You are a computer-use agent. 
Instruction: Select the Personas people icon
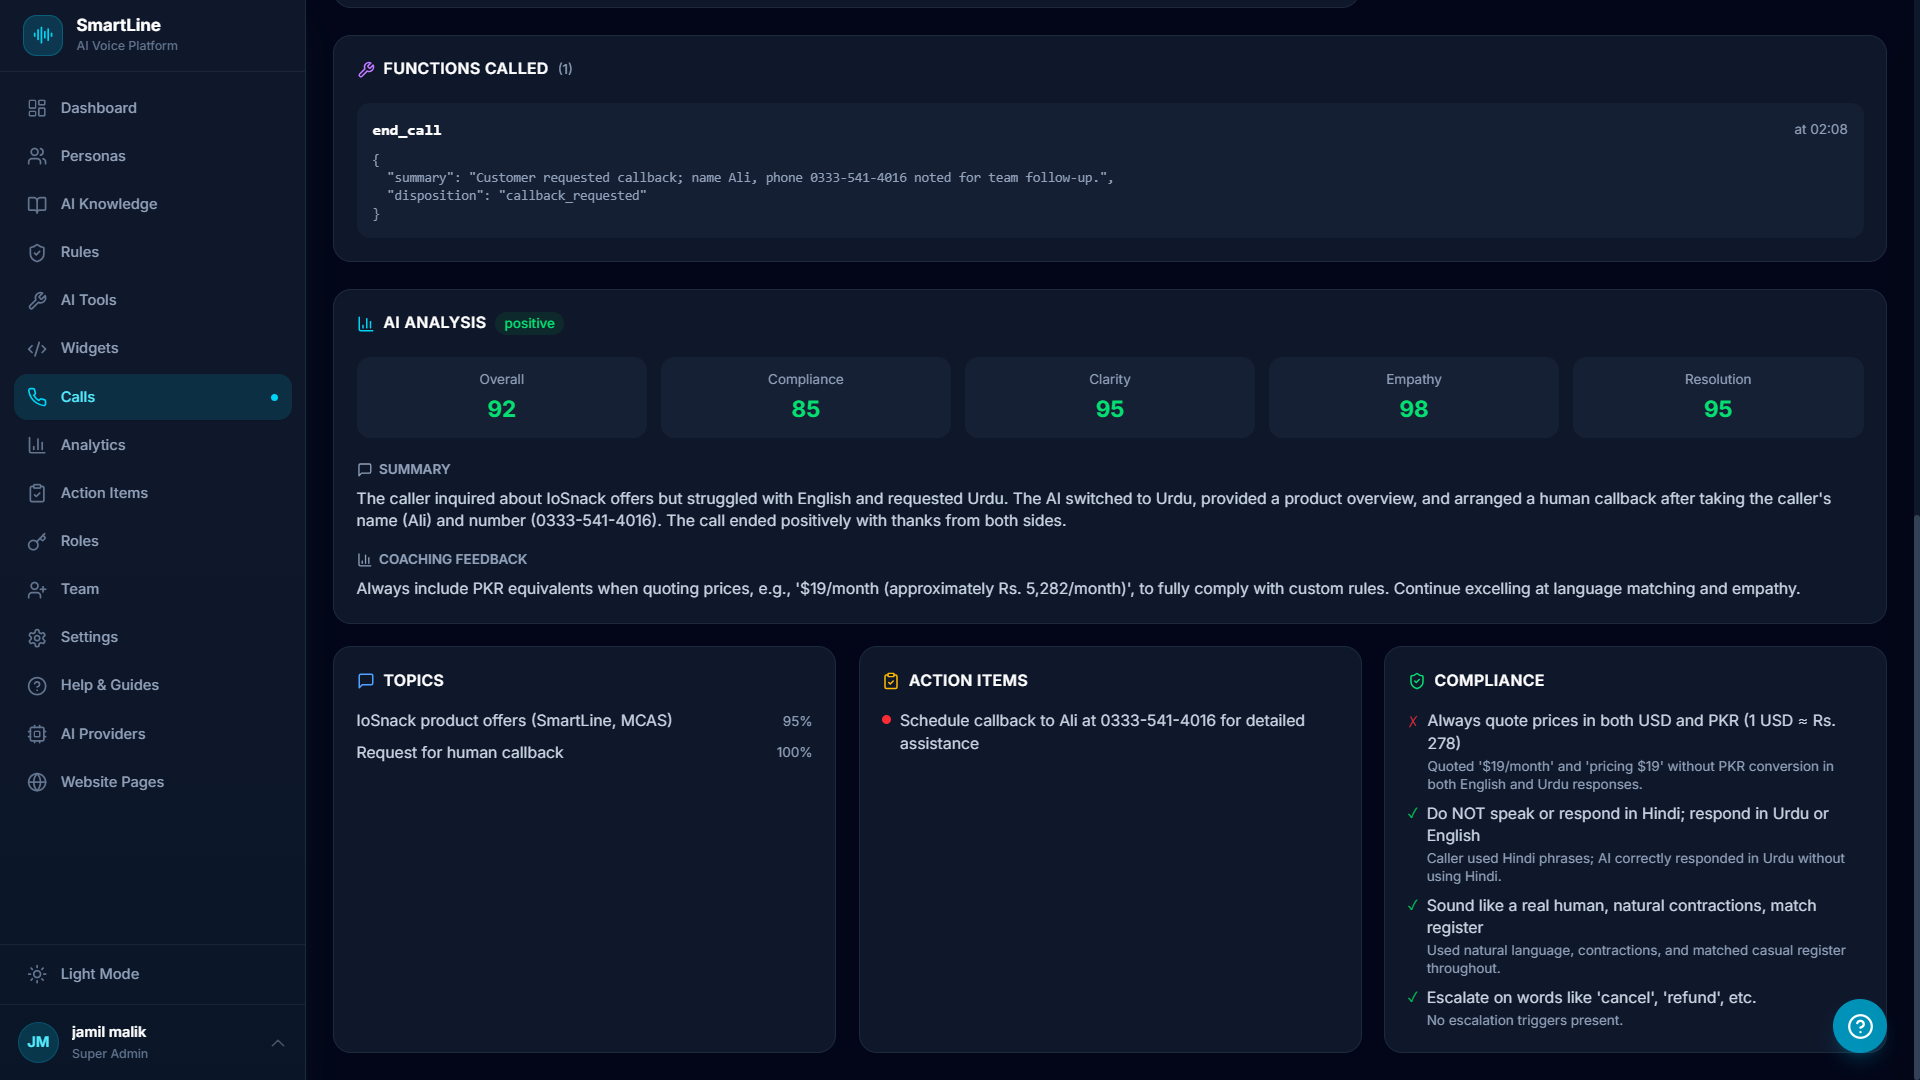(x=37, y=156)
